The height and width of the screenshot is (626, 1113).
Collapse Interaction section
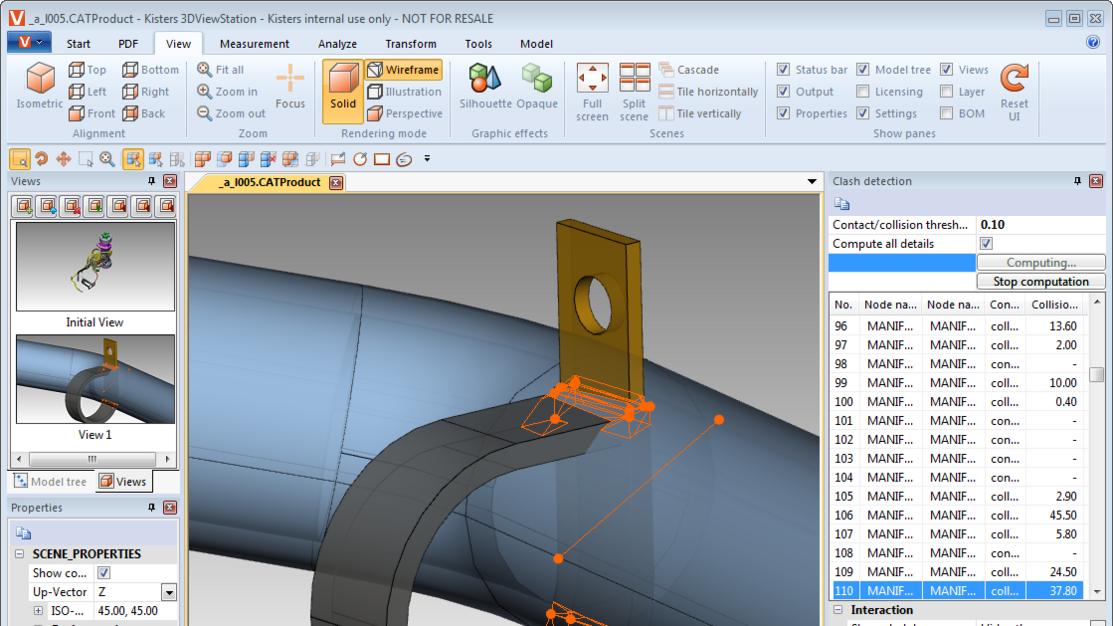pyautogui.click(x=838, y=610)
